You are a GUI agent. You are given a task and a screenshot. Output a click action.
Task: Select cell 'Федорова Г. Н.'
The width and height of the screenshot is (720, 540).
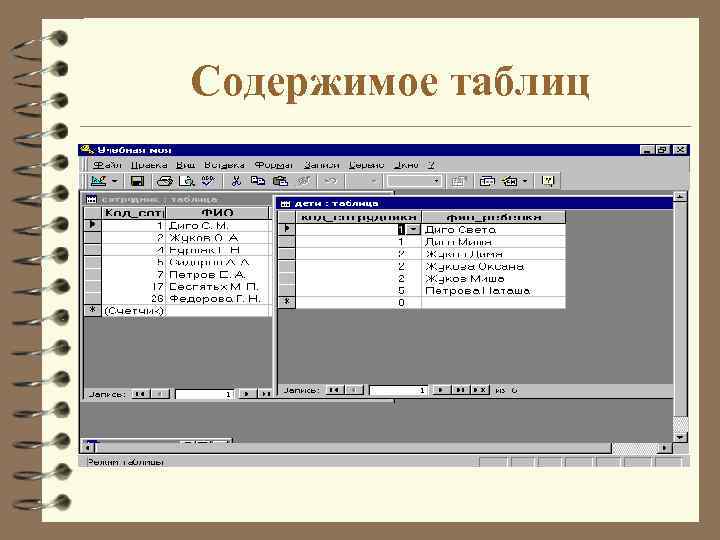[219, 298]
